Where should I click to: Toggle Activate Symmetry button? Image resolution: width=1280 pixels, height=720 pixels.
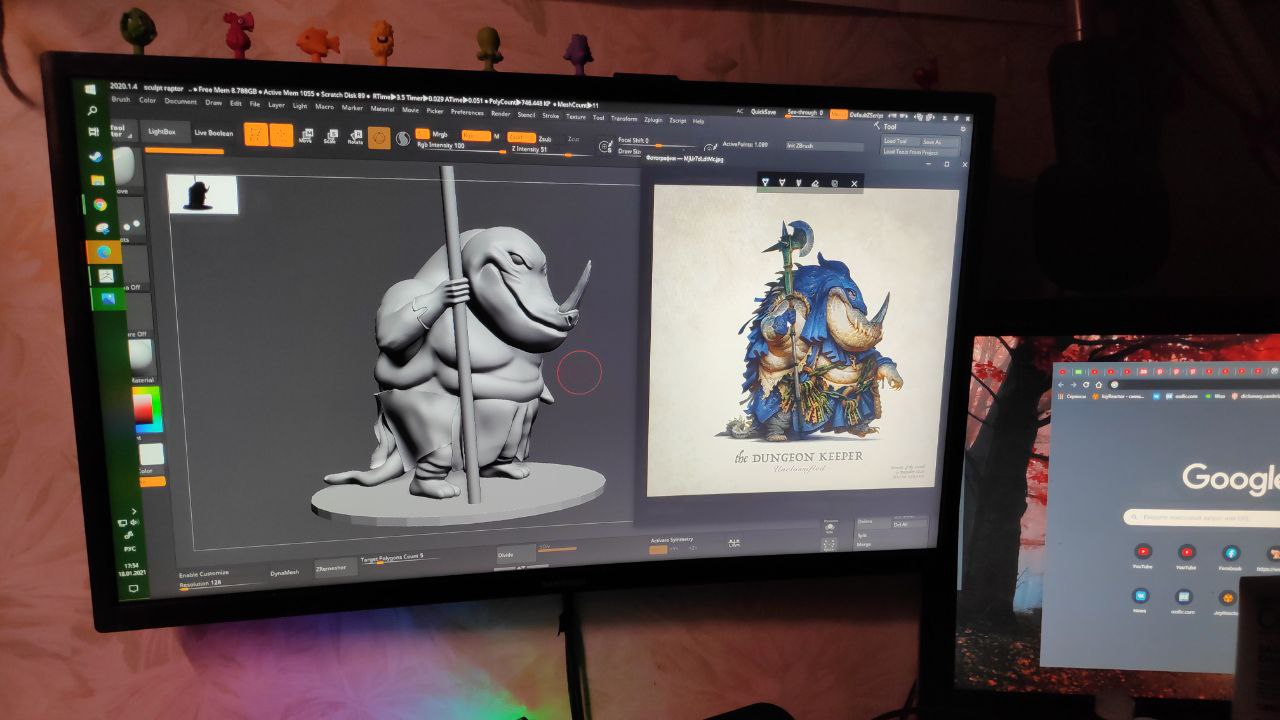tap(657, 549)
